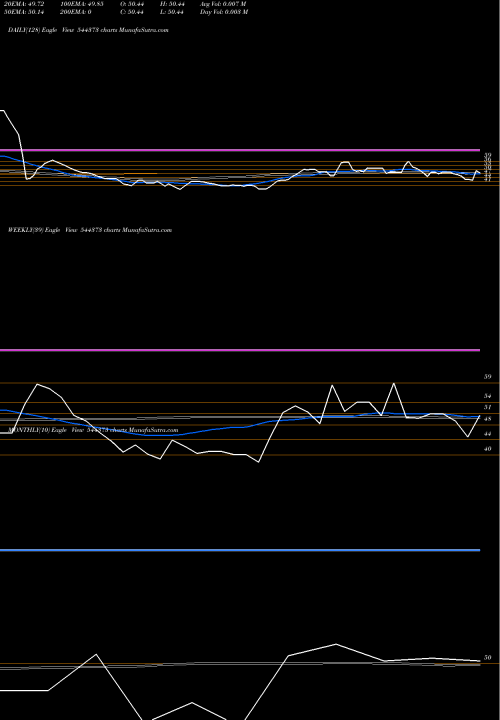Click the 40 price level on weekly axis
The image size is (500, 720).
(488, 449)
